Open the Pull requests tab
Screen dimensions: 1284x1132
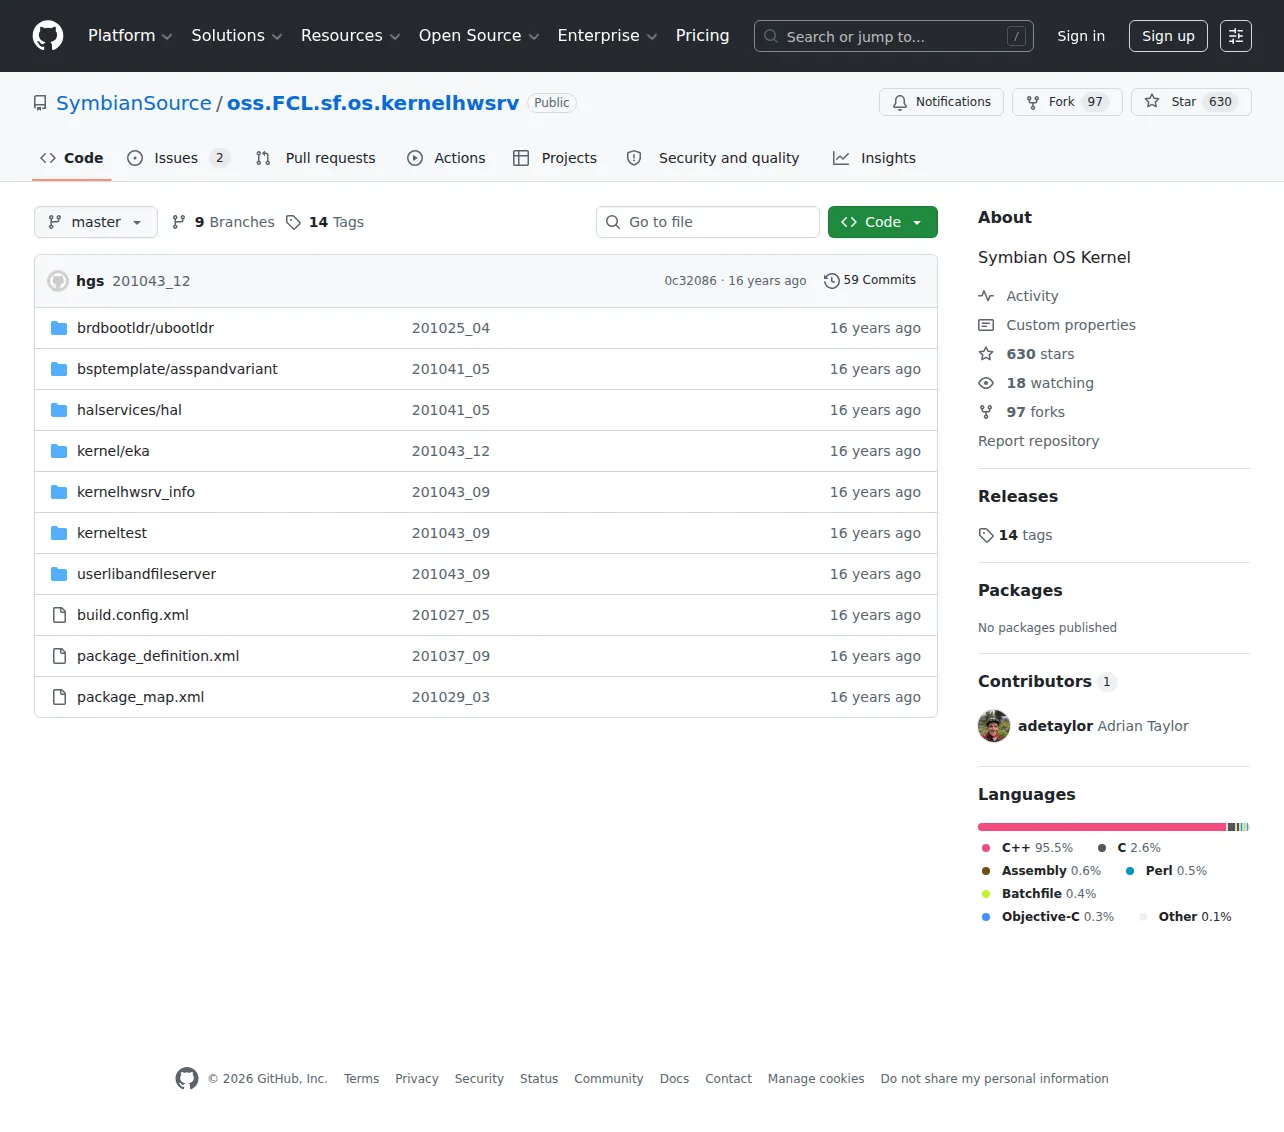(316, 158)
